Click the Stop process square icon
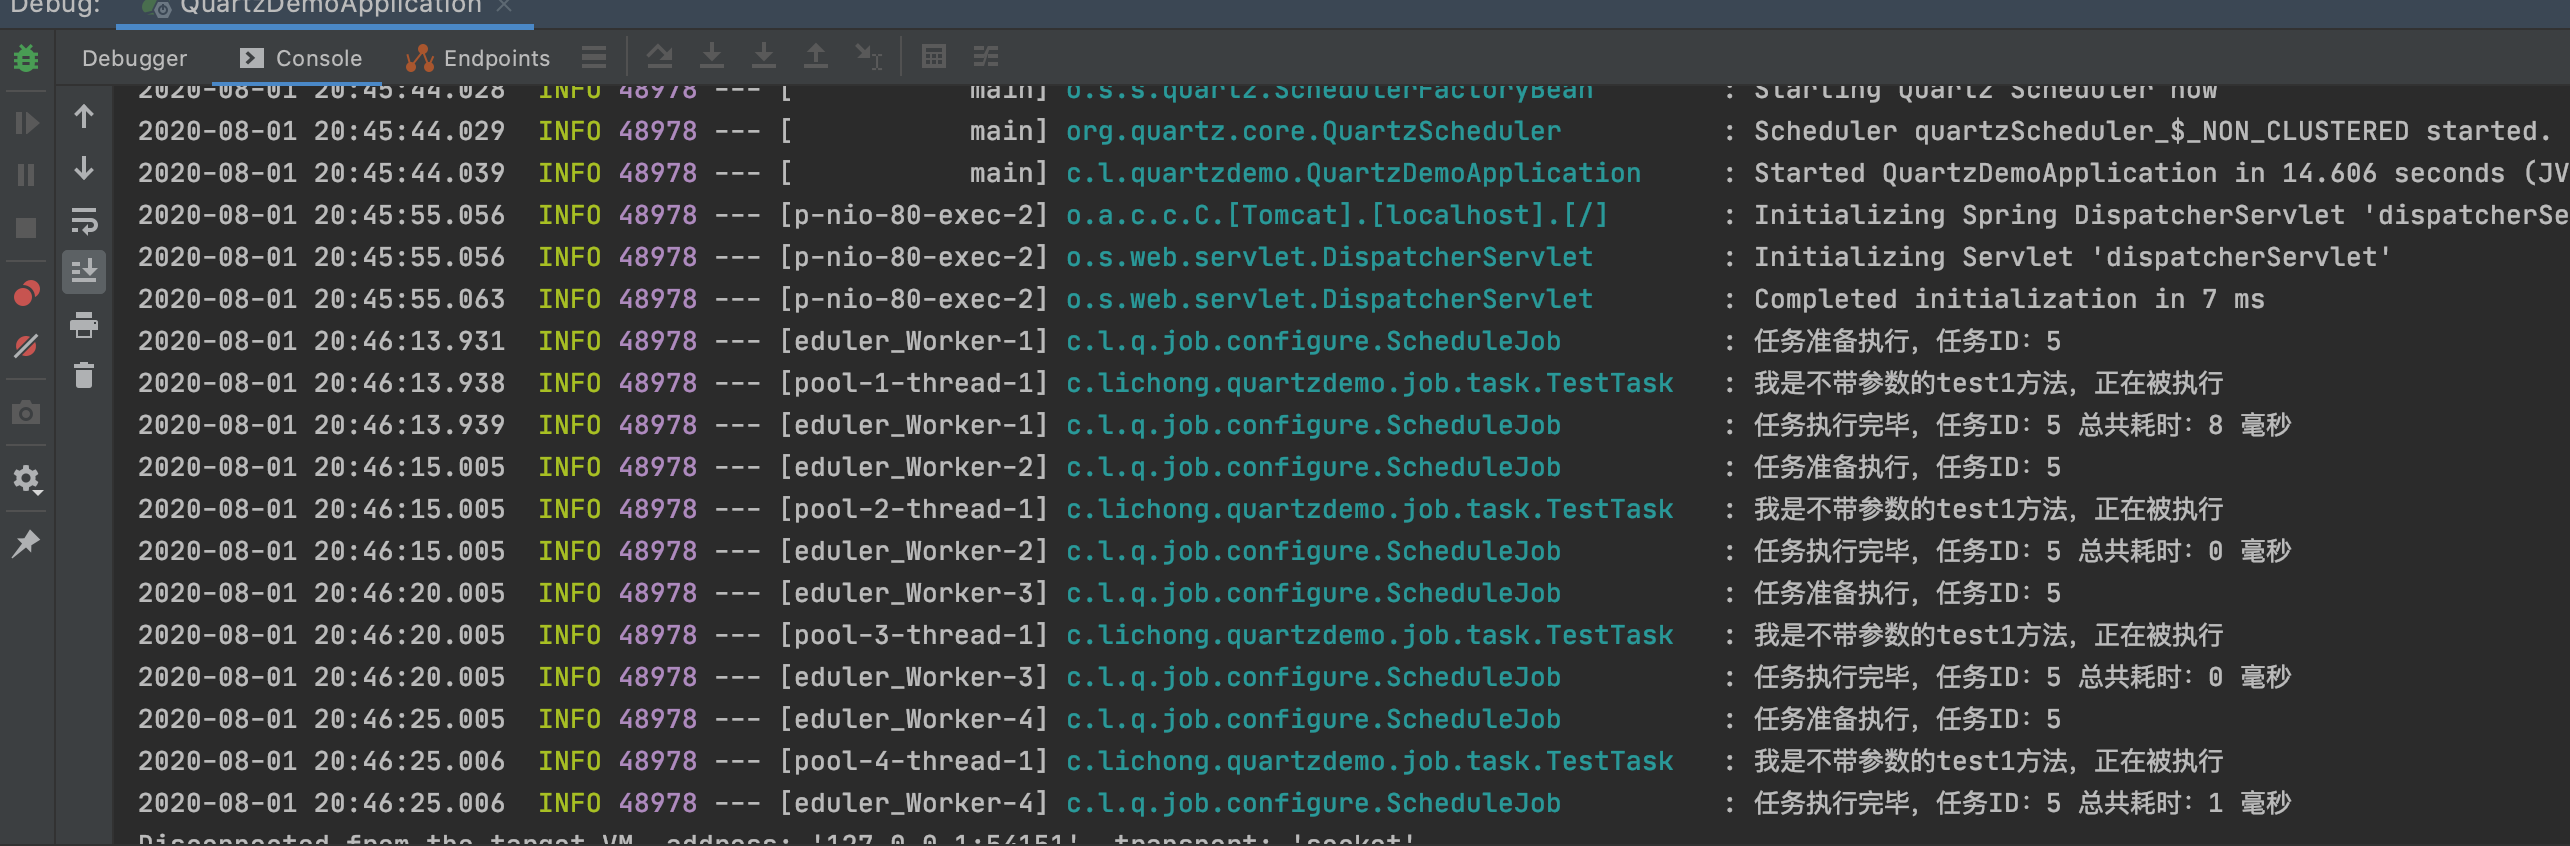The height and width of the screenshot is (846, 2570). click(x=26, y=228)
